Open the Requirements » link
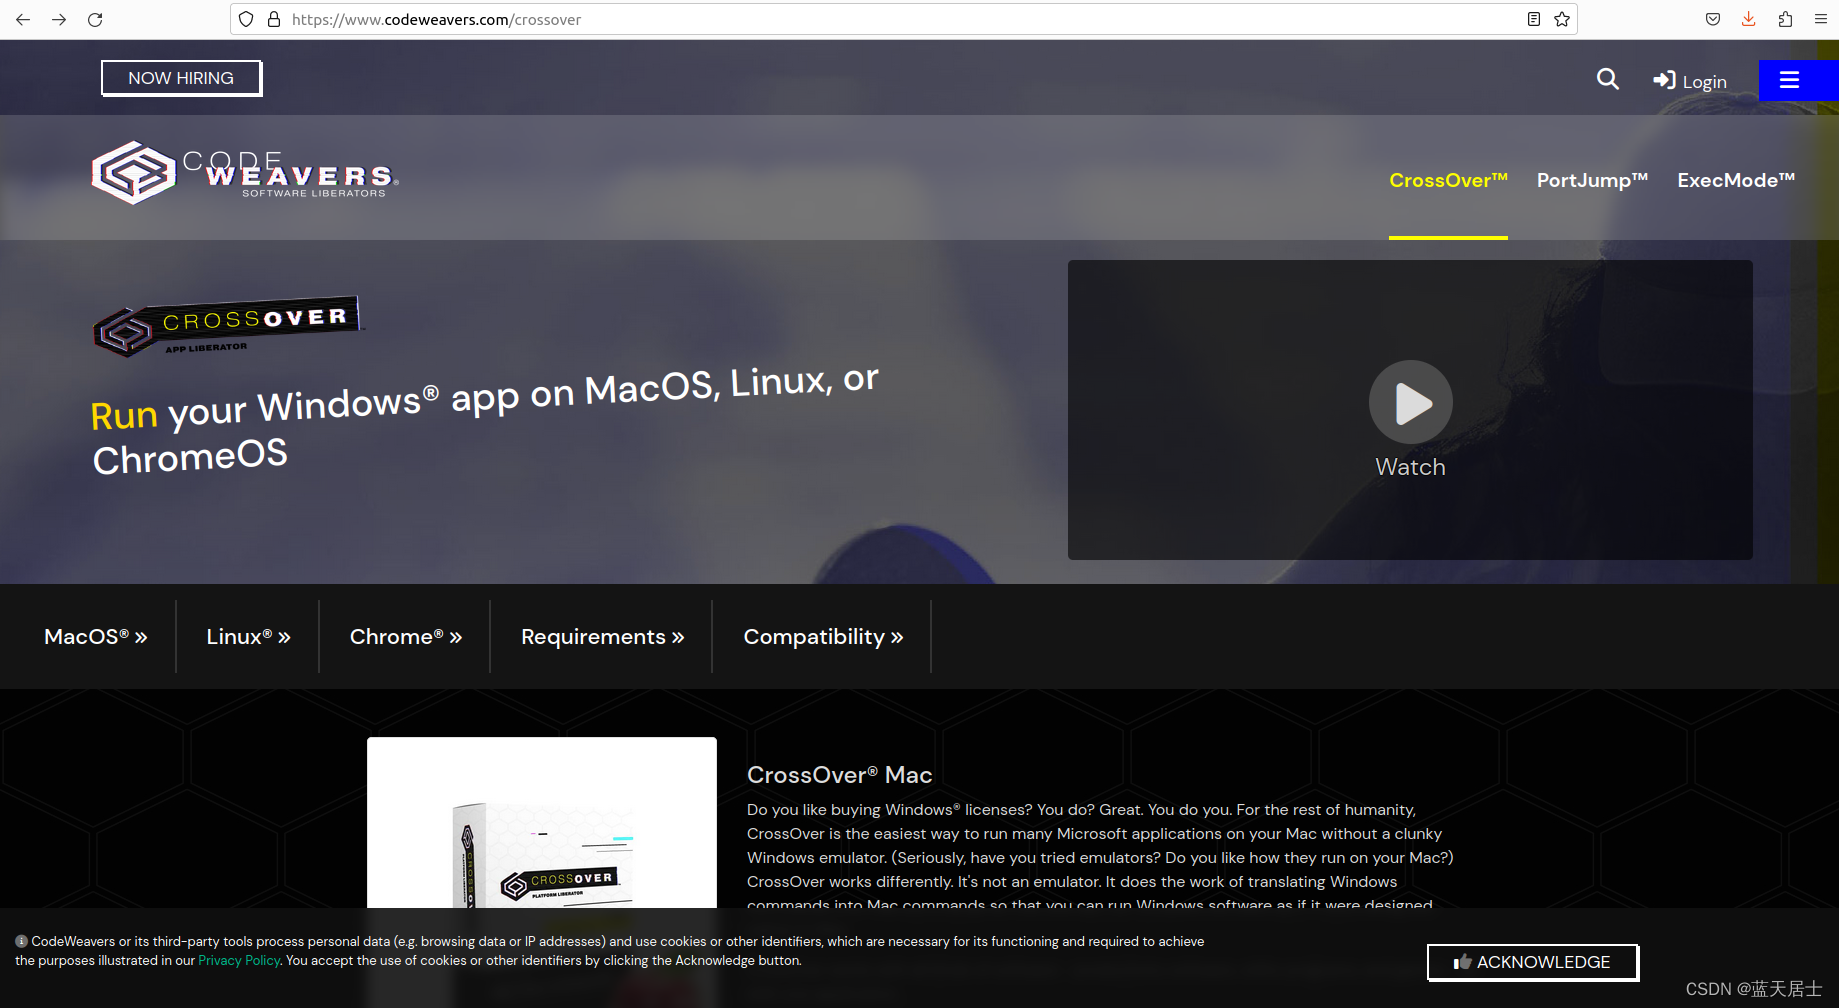 click(x=603, y=637)
